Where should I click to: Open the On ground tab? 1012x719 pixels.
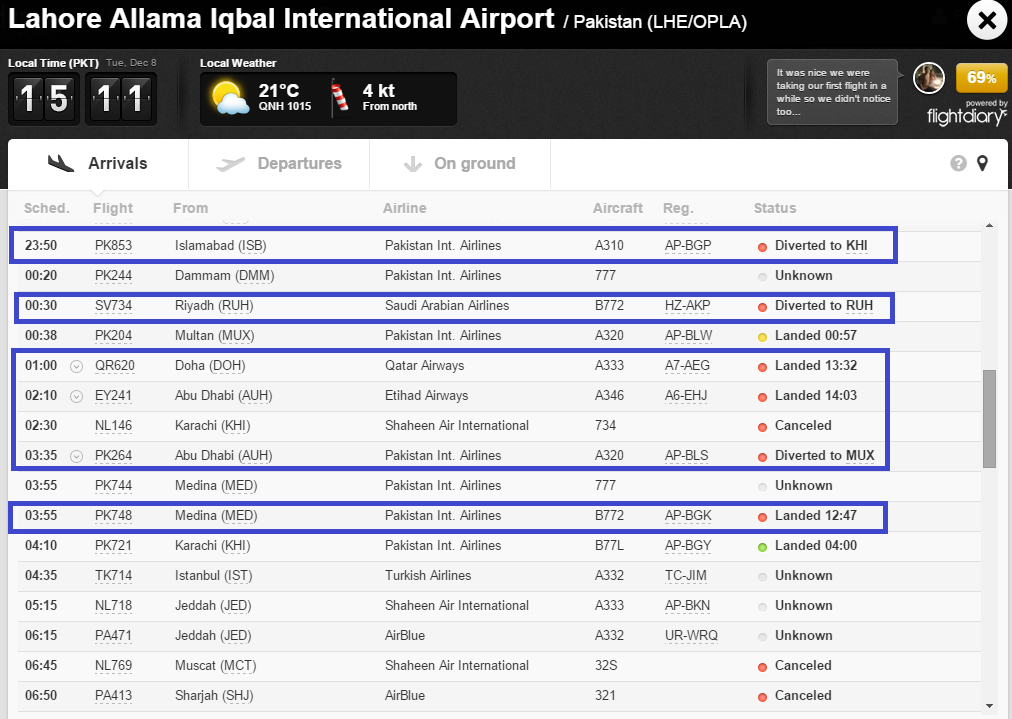click(x=460, y=164)
